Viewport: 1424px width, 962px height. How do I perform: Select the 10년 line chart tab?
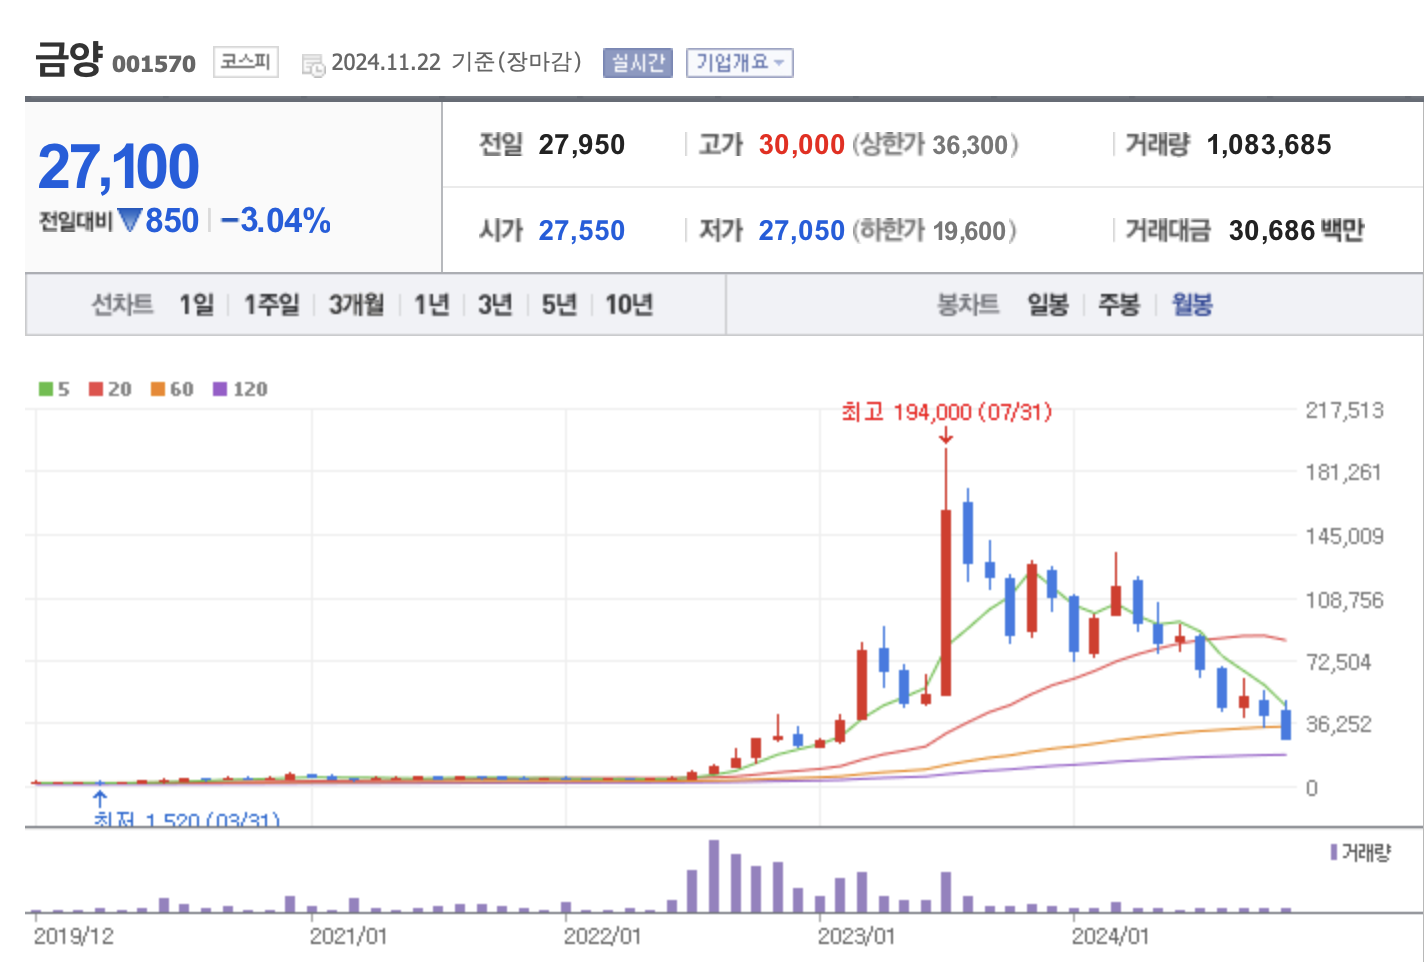(629, 304)
